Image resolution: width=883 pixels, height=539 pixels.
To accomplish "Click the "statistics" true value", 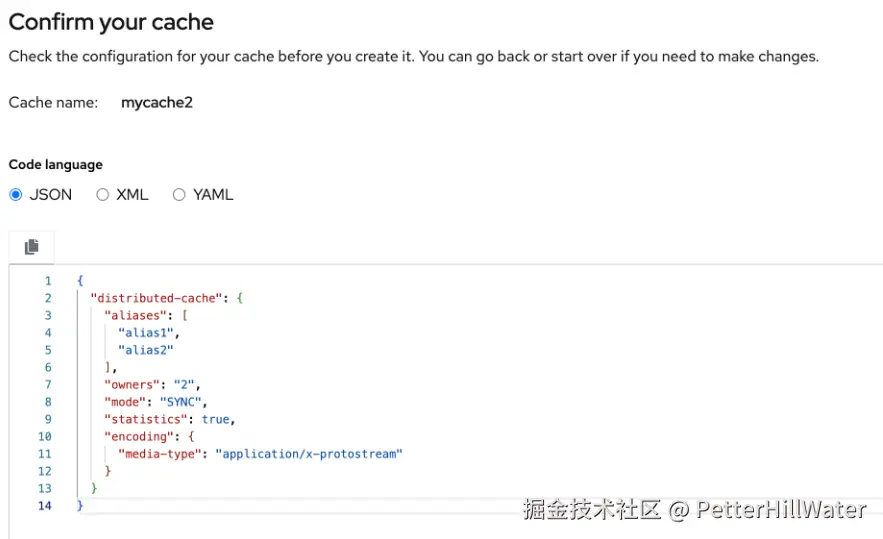I will pos(215,419).
